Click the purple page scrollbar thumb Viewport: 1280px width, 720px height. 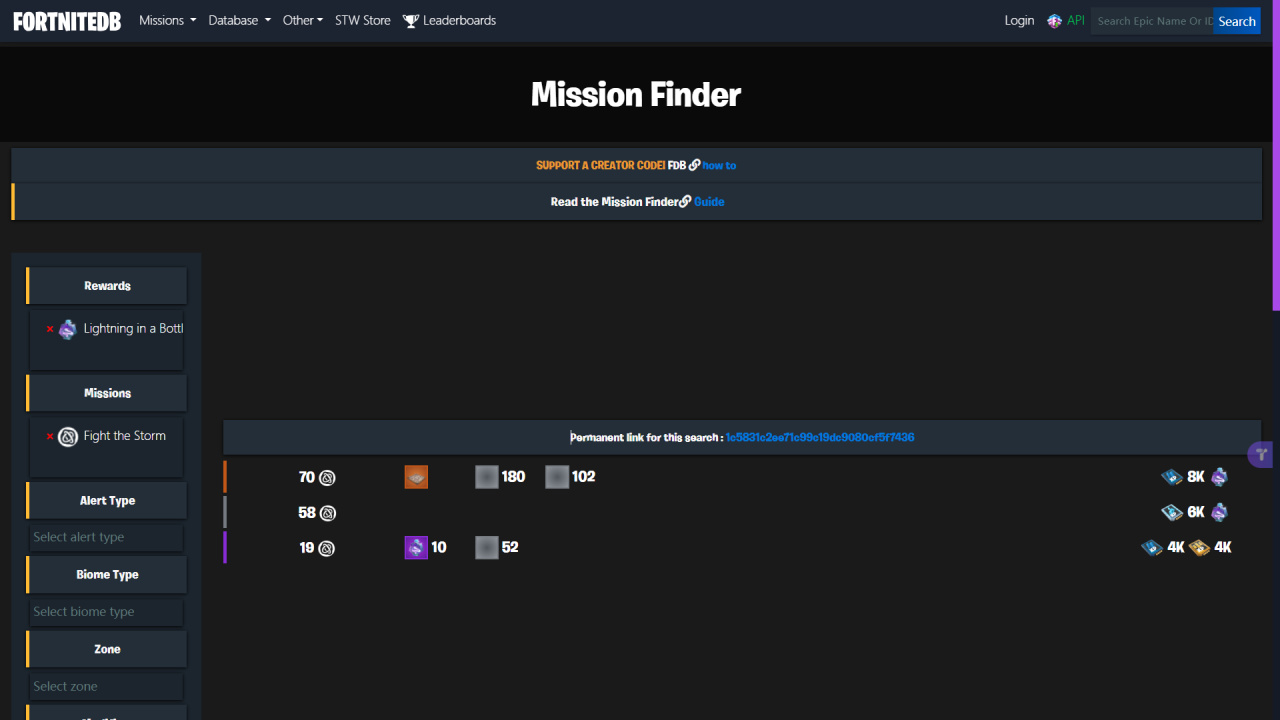[x=1276, y=155]
